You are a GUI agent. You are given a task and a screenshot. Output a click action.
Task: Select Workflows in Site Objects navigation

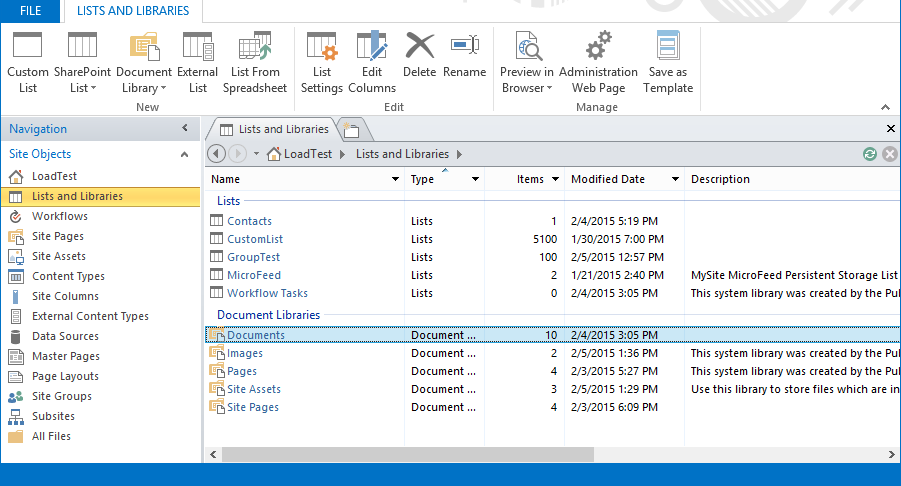point(60,216)
